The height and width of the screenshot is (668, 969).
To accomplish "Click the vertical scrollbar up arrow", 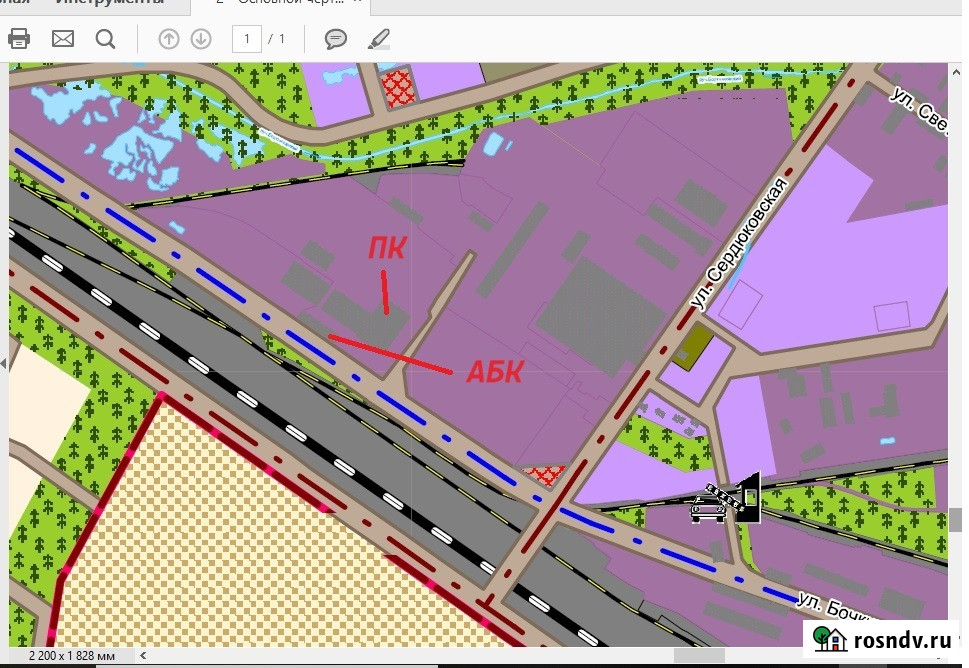I will (x=956, y=70).
